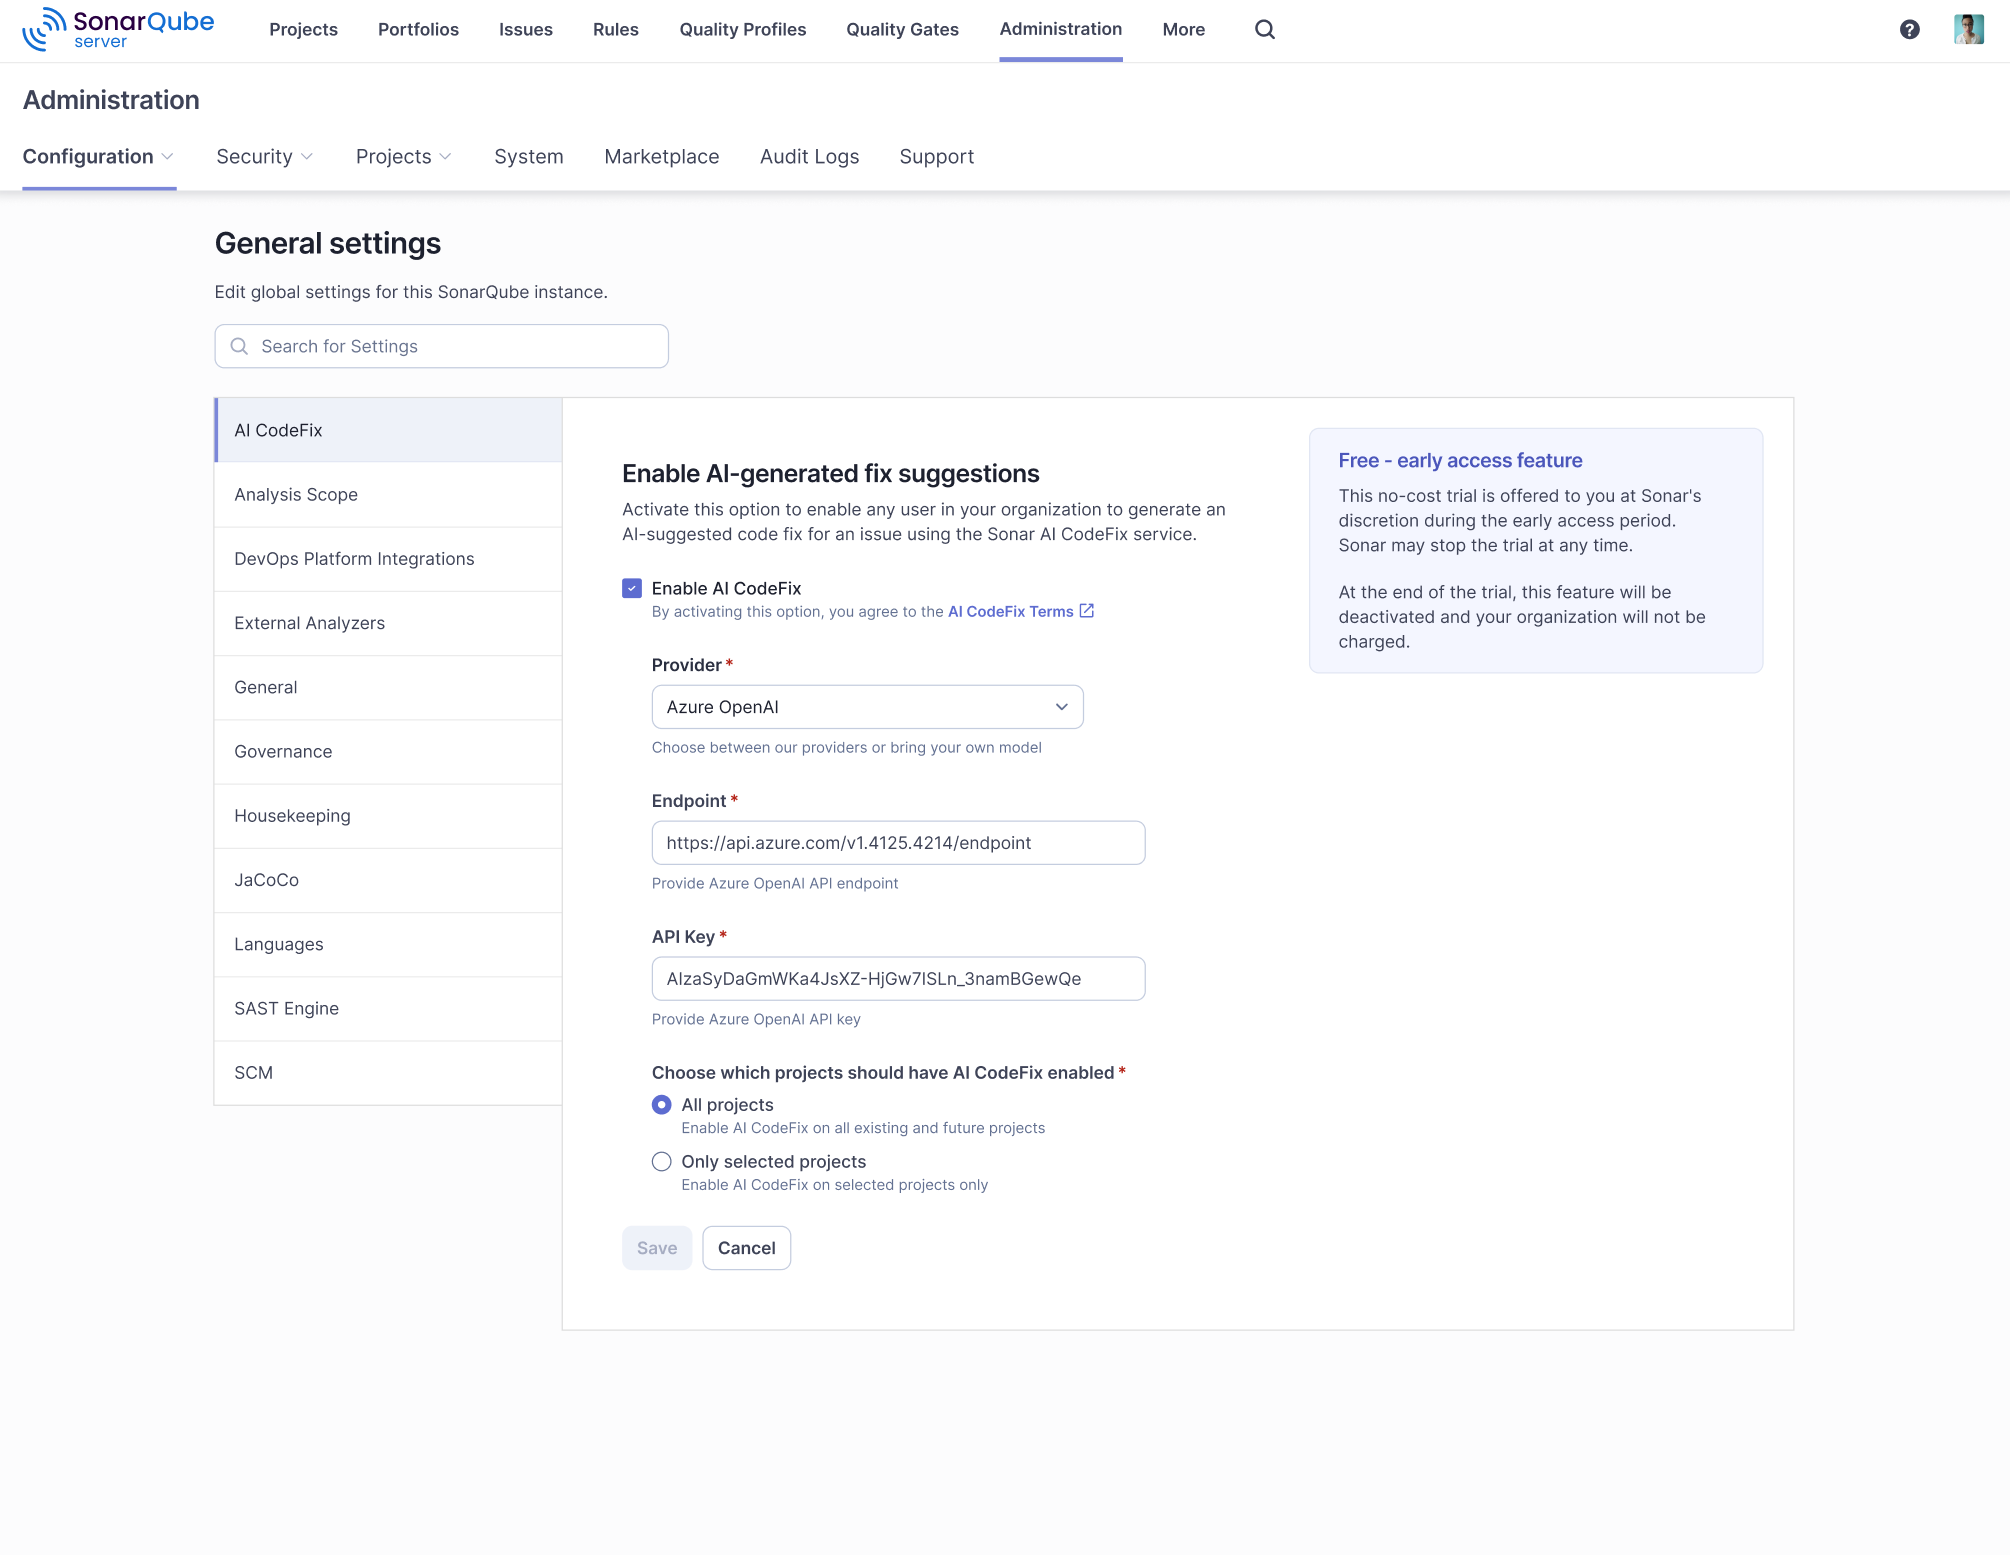Click the SonarQube server logo

tap(118, 29)
